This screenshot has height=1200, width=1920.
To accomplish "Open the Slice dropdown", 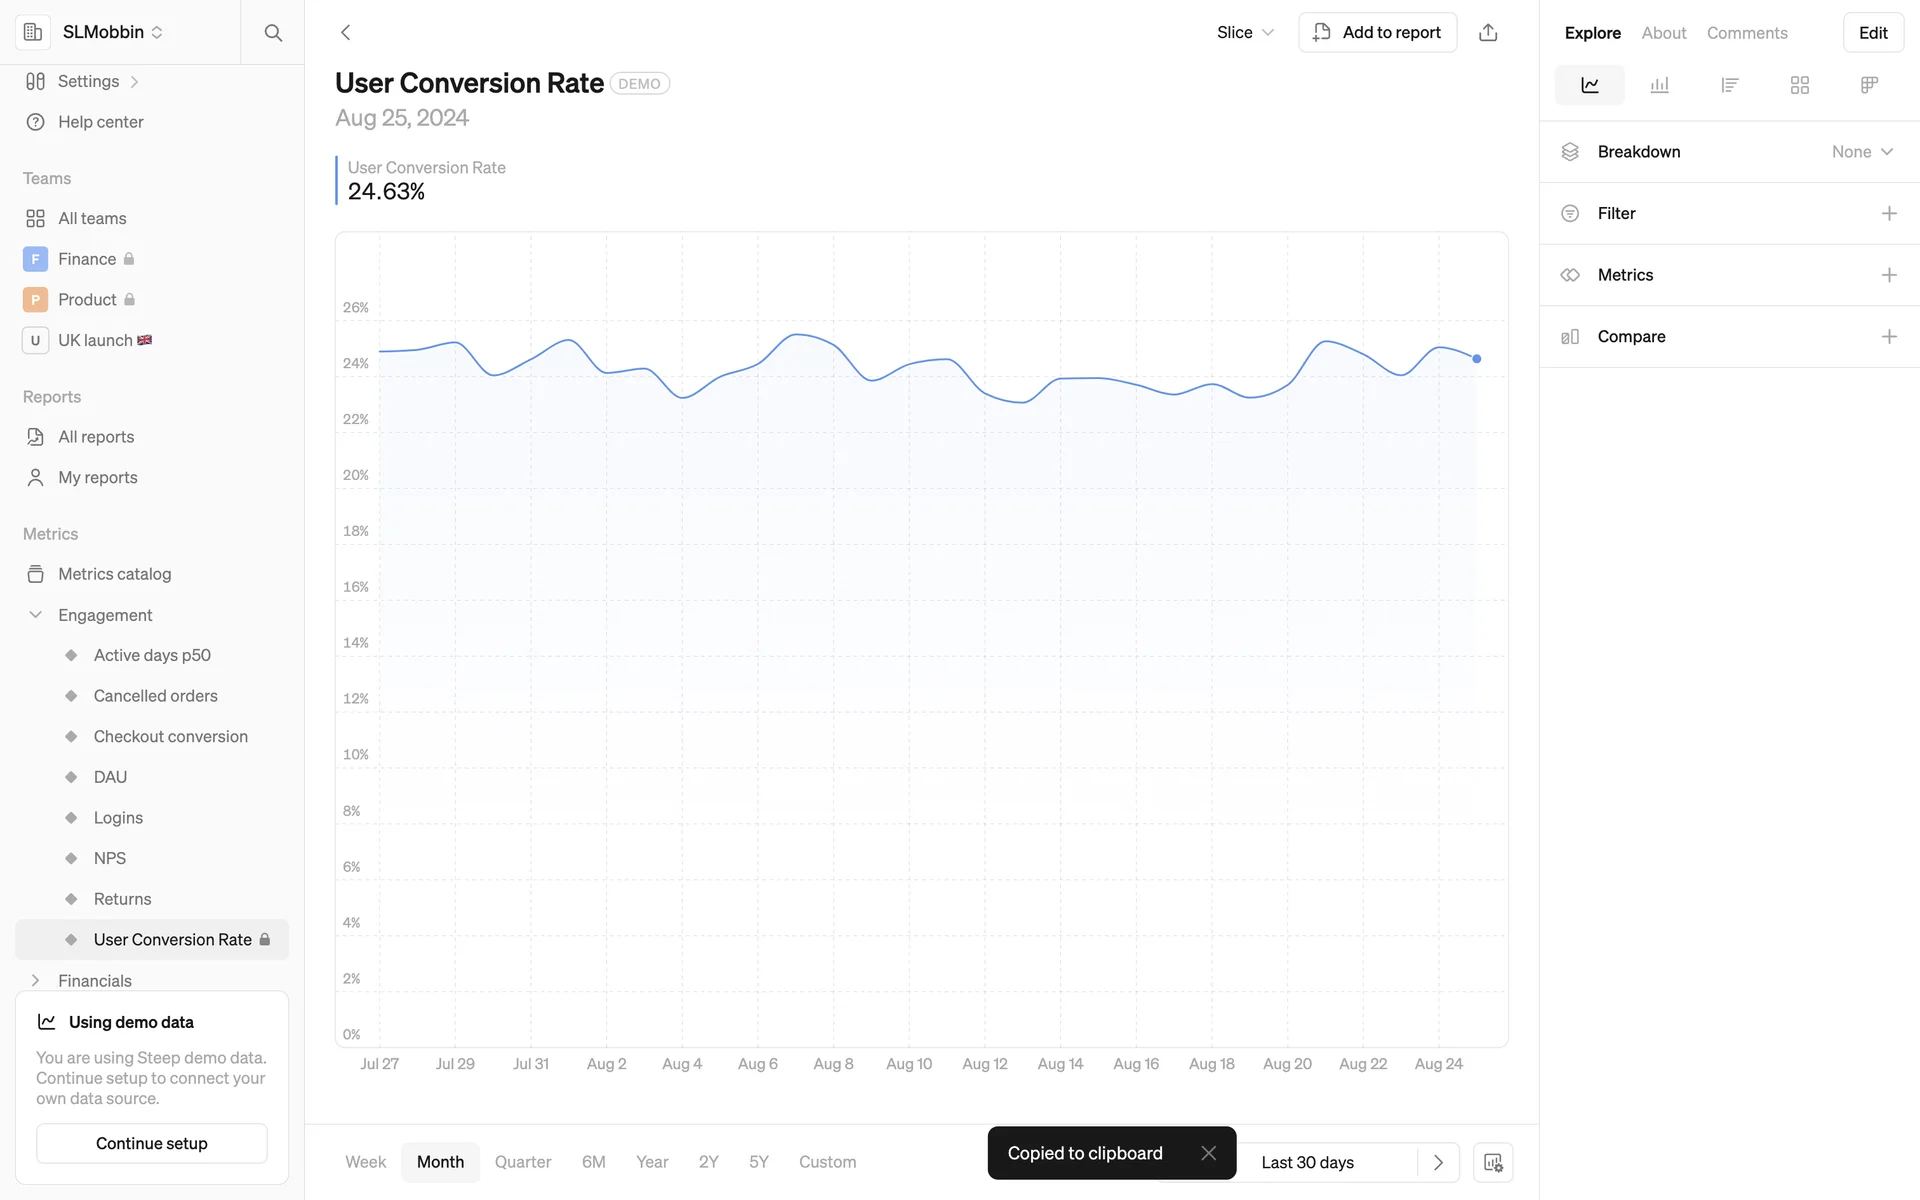I will point(1244,33).
